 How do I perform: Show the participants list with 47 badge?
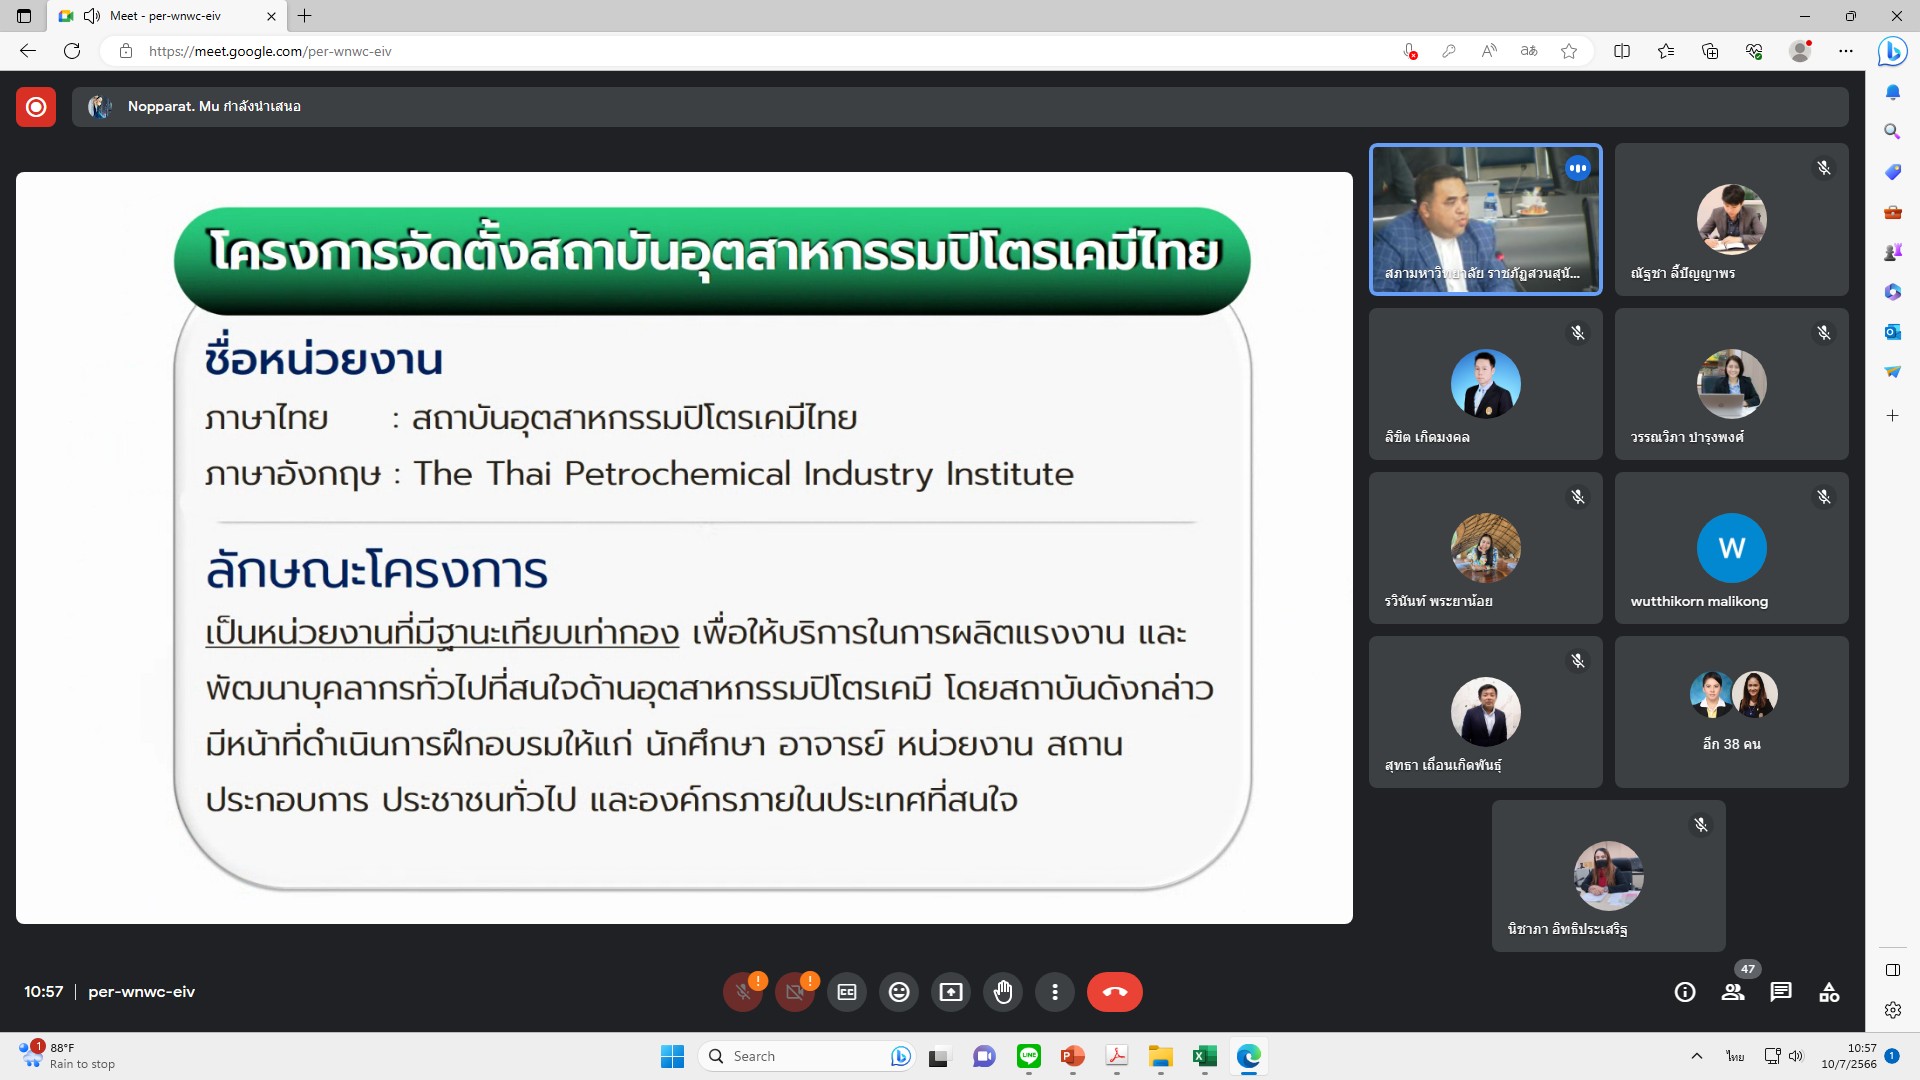[1733, 992]
